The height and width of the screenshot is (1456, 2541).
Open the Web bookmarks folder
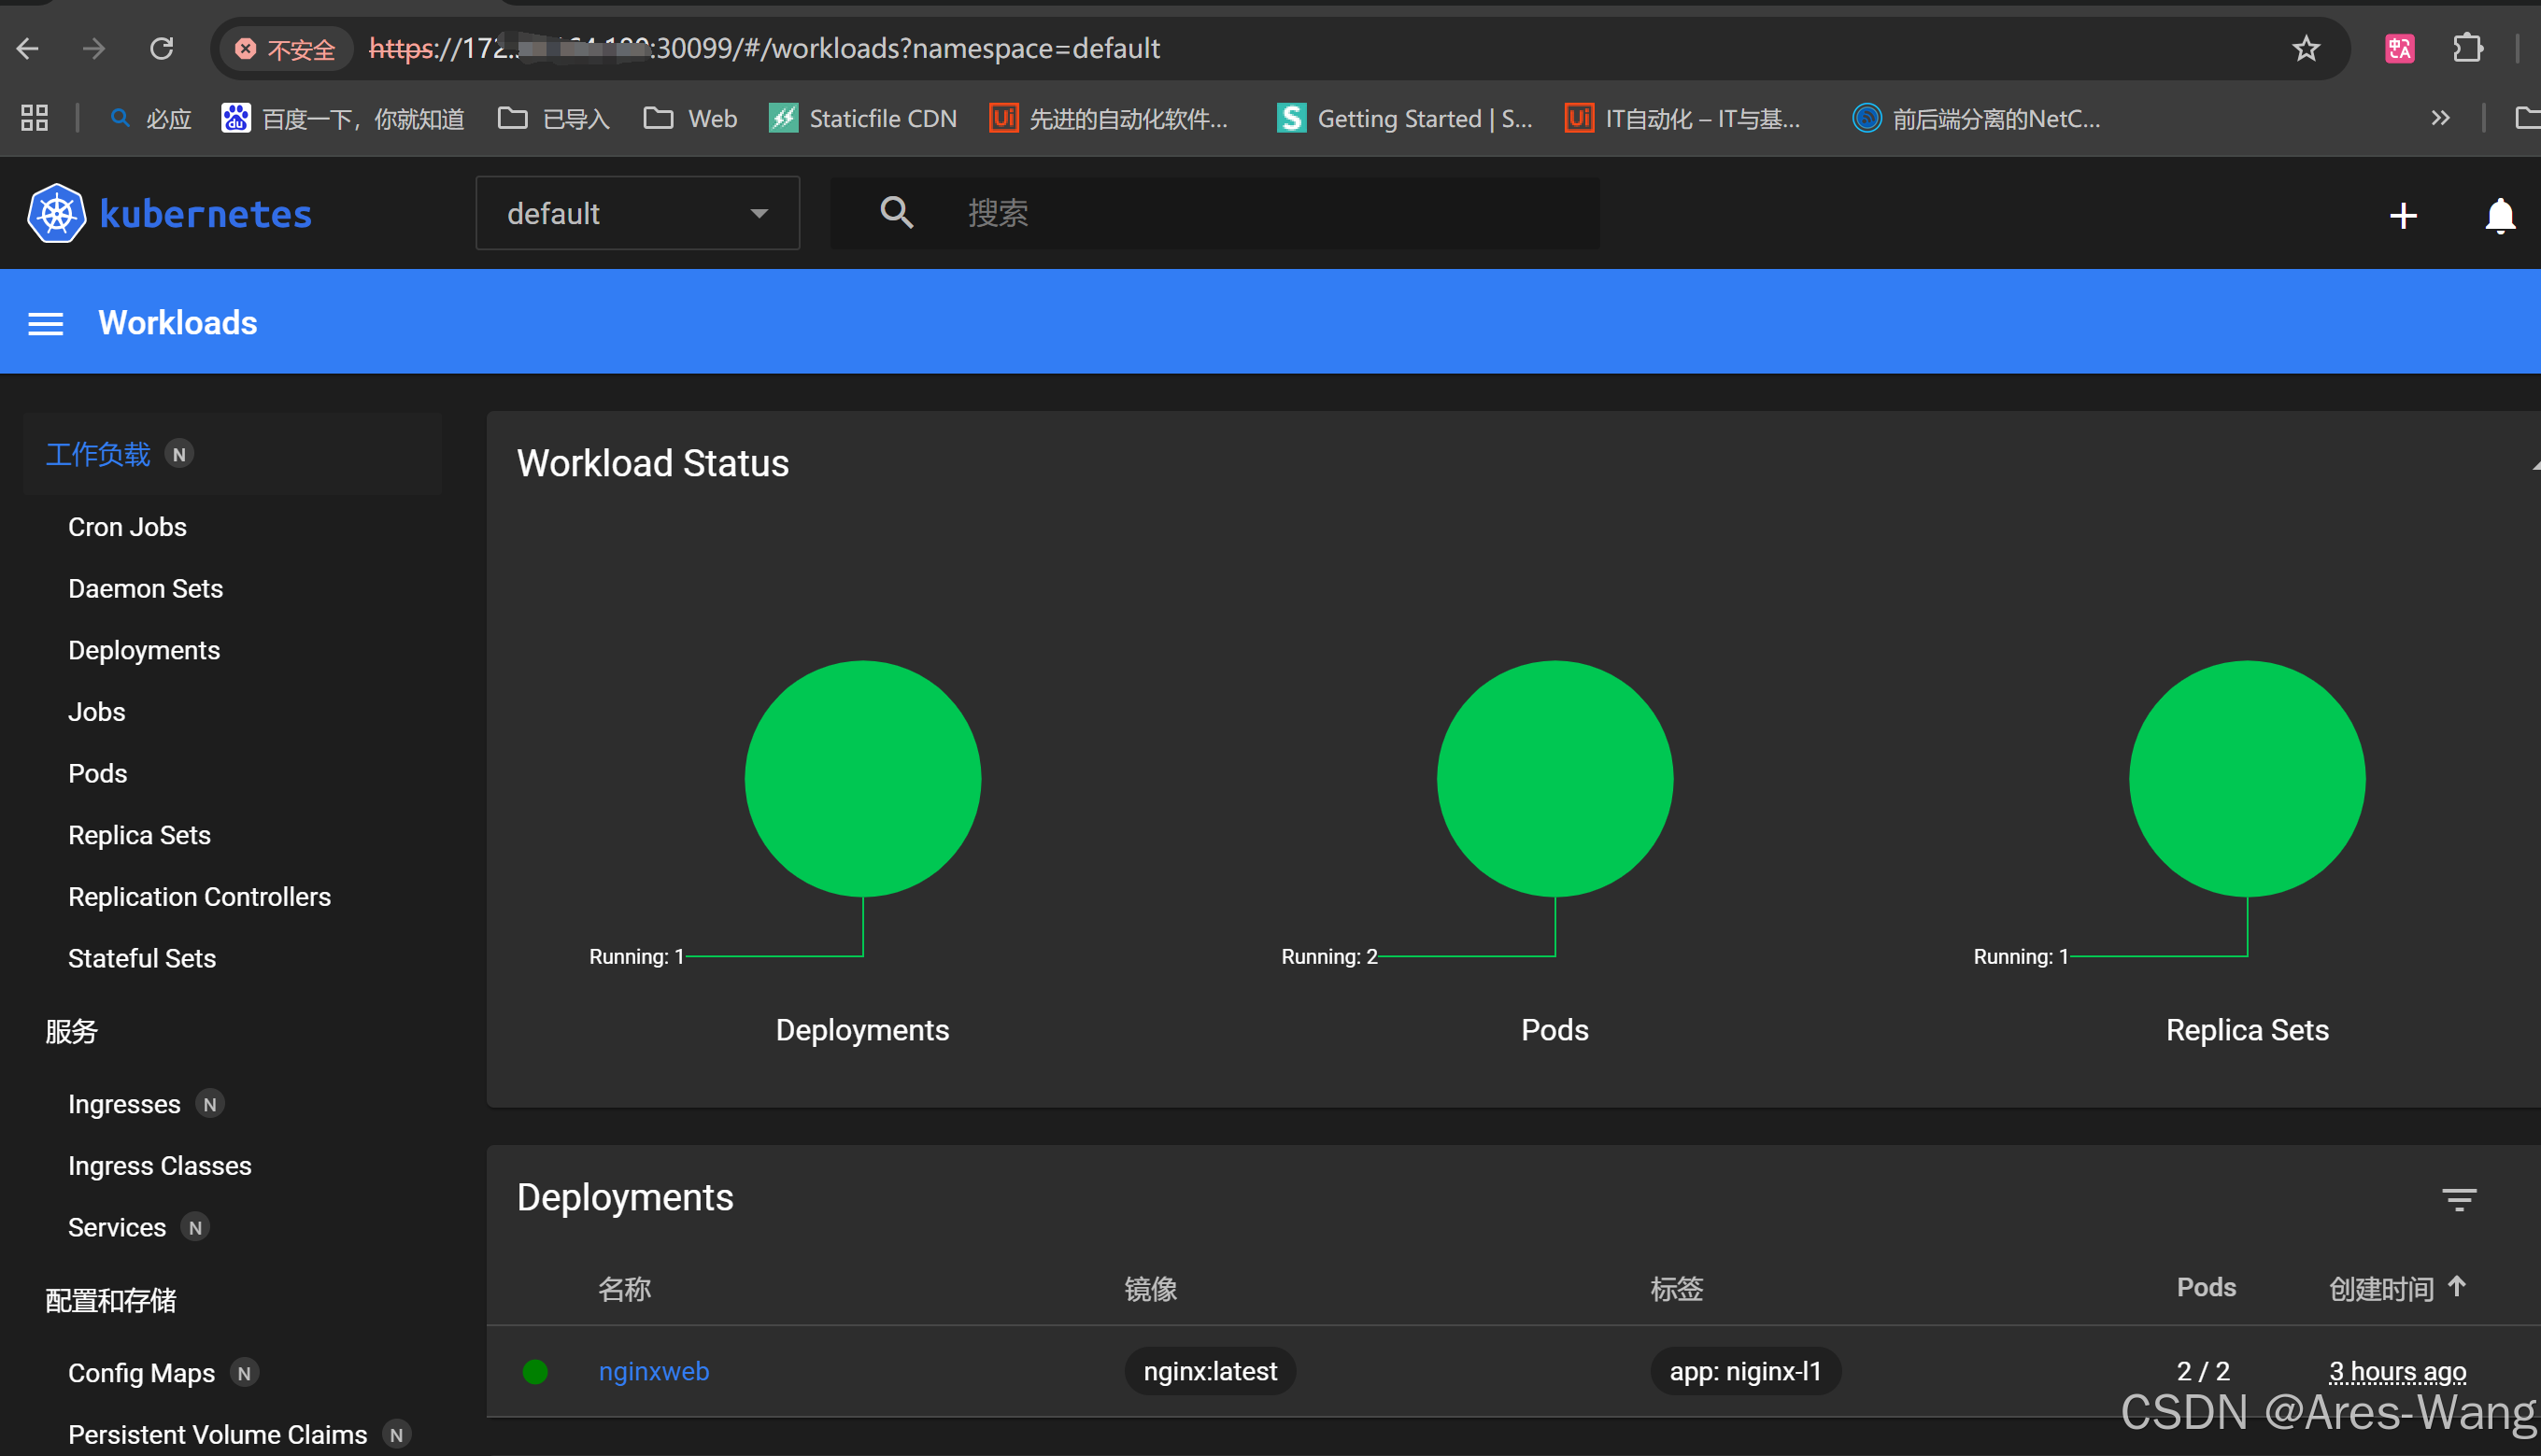tap(690, 118)
